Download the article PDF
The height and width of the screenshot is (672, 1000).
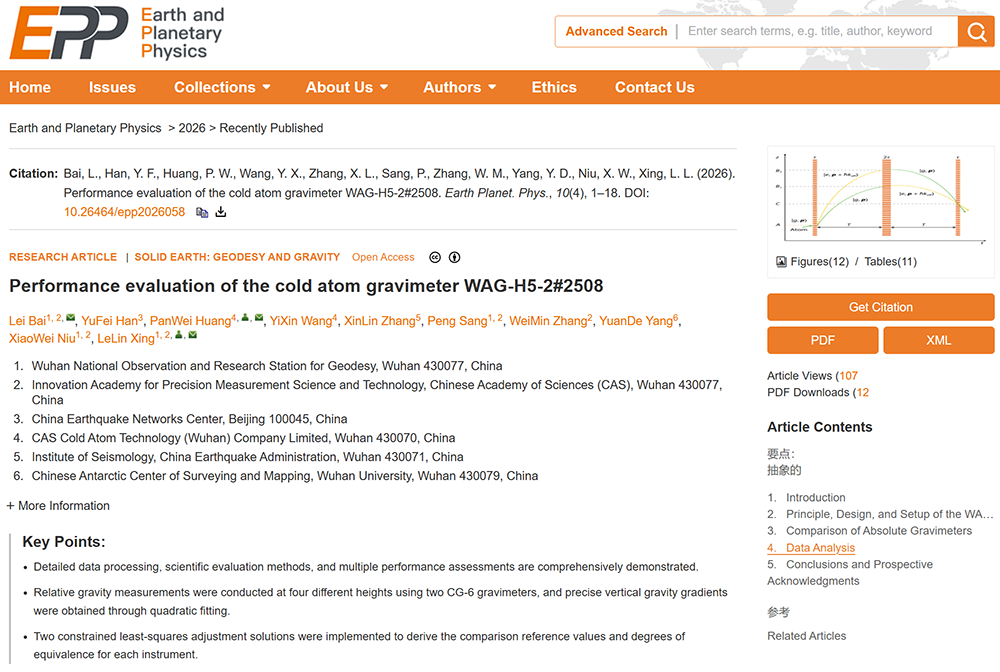pyautogui.click(x=823, y=340)
